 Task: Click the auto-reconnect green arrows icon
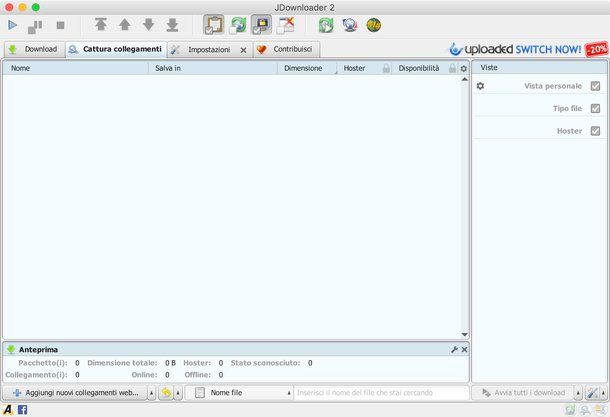(326, 25)
